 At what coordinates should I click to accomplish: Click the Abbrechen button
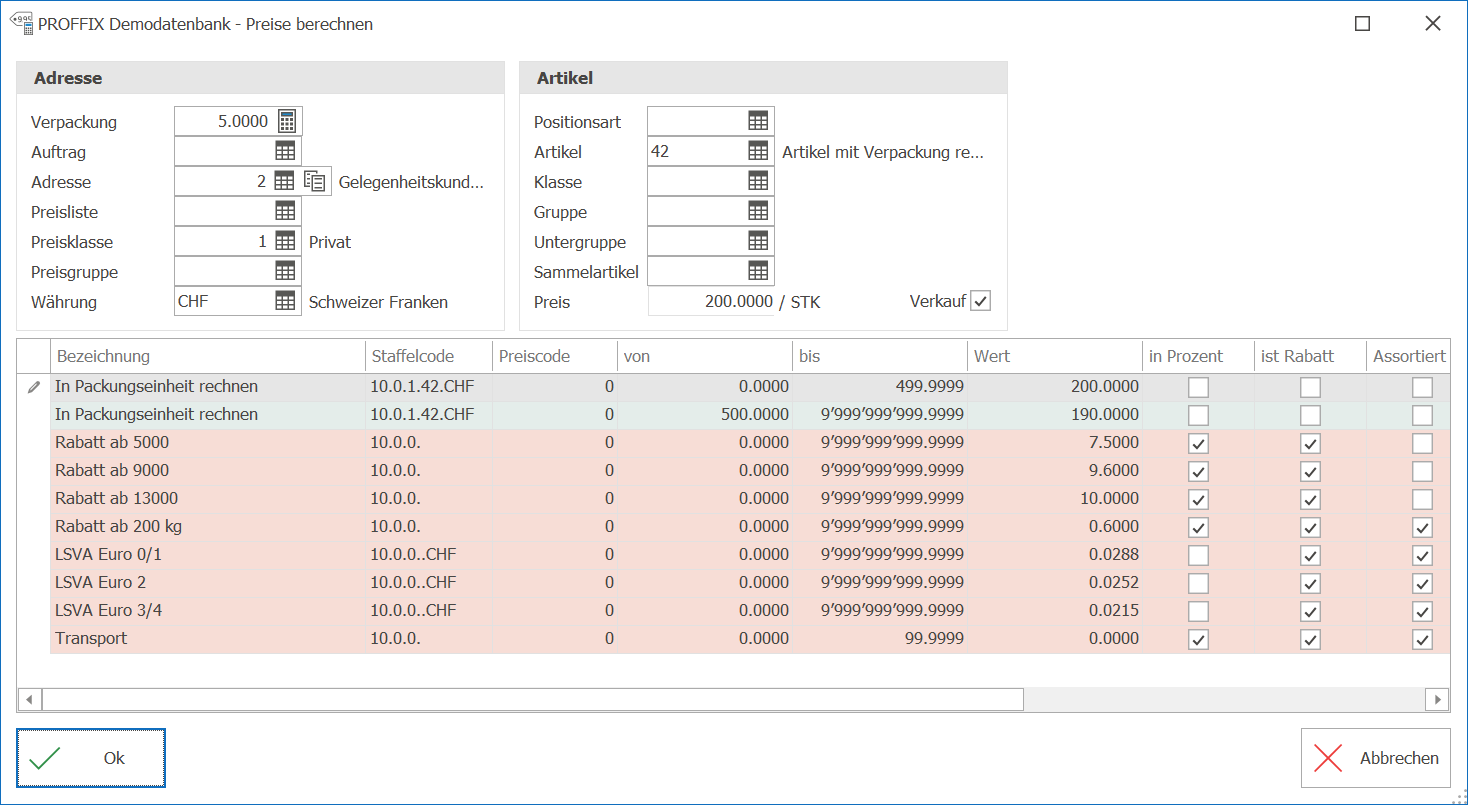click(1375, 758)
